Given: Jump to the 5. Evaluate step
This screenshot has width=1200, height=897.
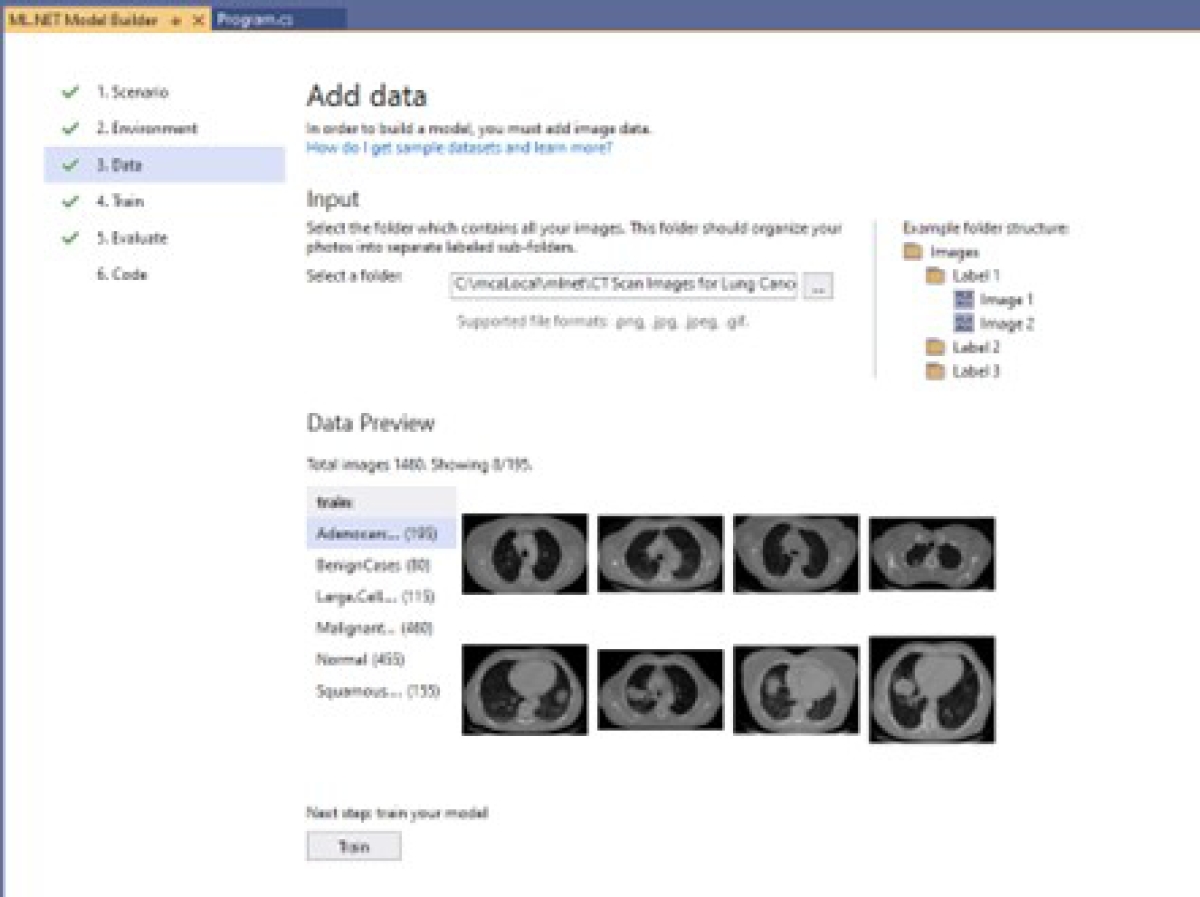Looking at the screenshot, I should (x=132, y=238).
